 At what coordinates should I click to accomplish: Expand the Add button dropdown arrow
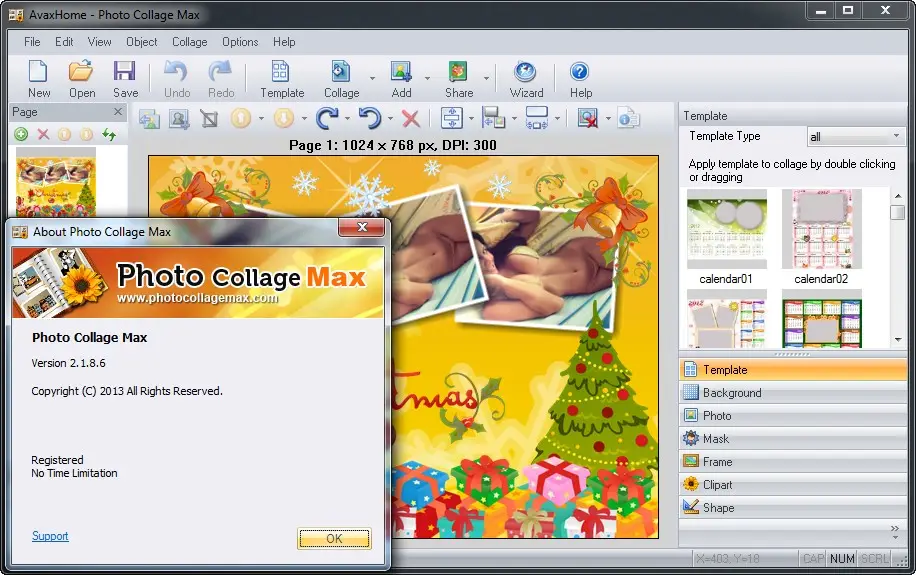pos(427,78)
